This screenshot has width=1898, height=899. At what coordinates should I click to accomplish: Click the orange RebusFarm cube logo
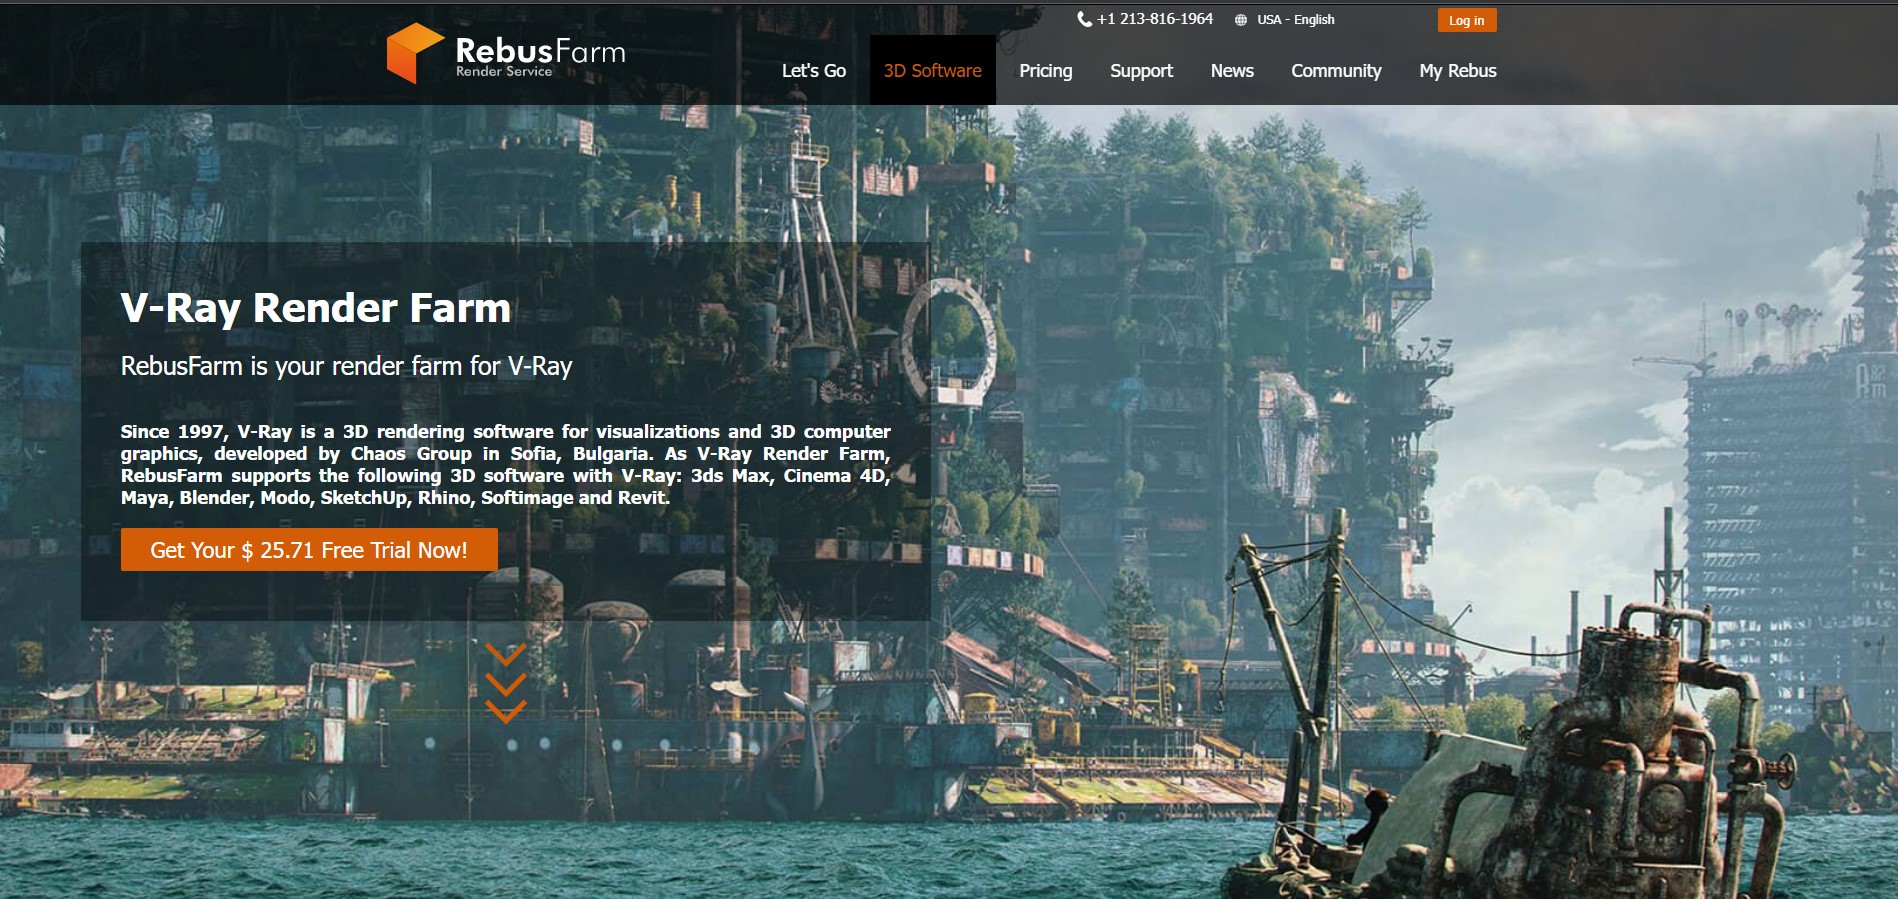click(x=414, y=53)
